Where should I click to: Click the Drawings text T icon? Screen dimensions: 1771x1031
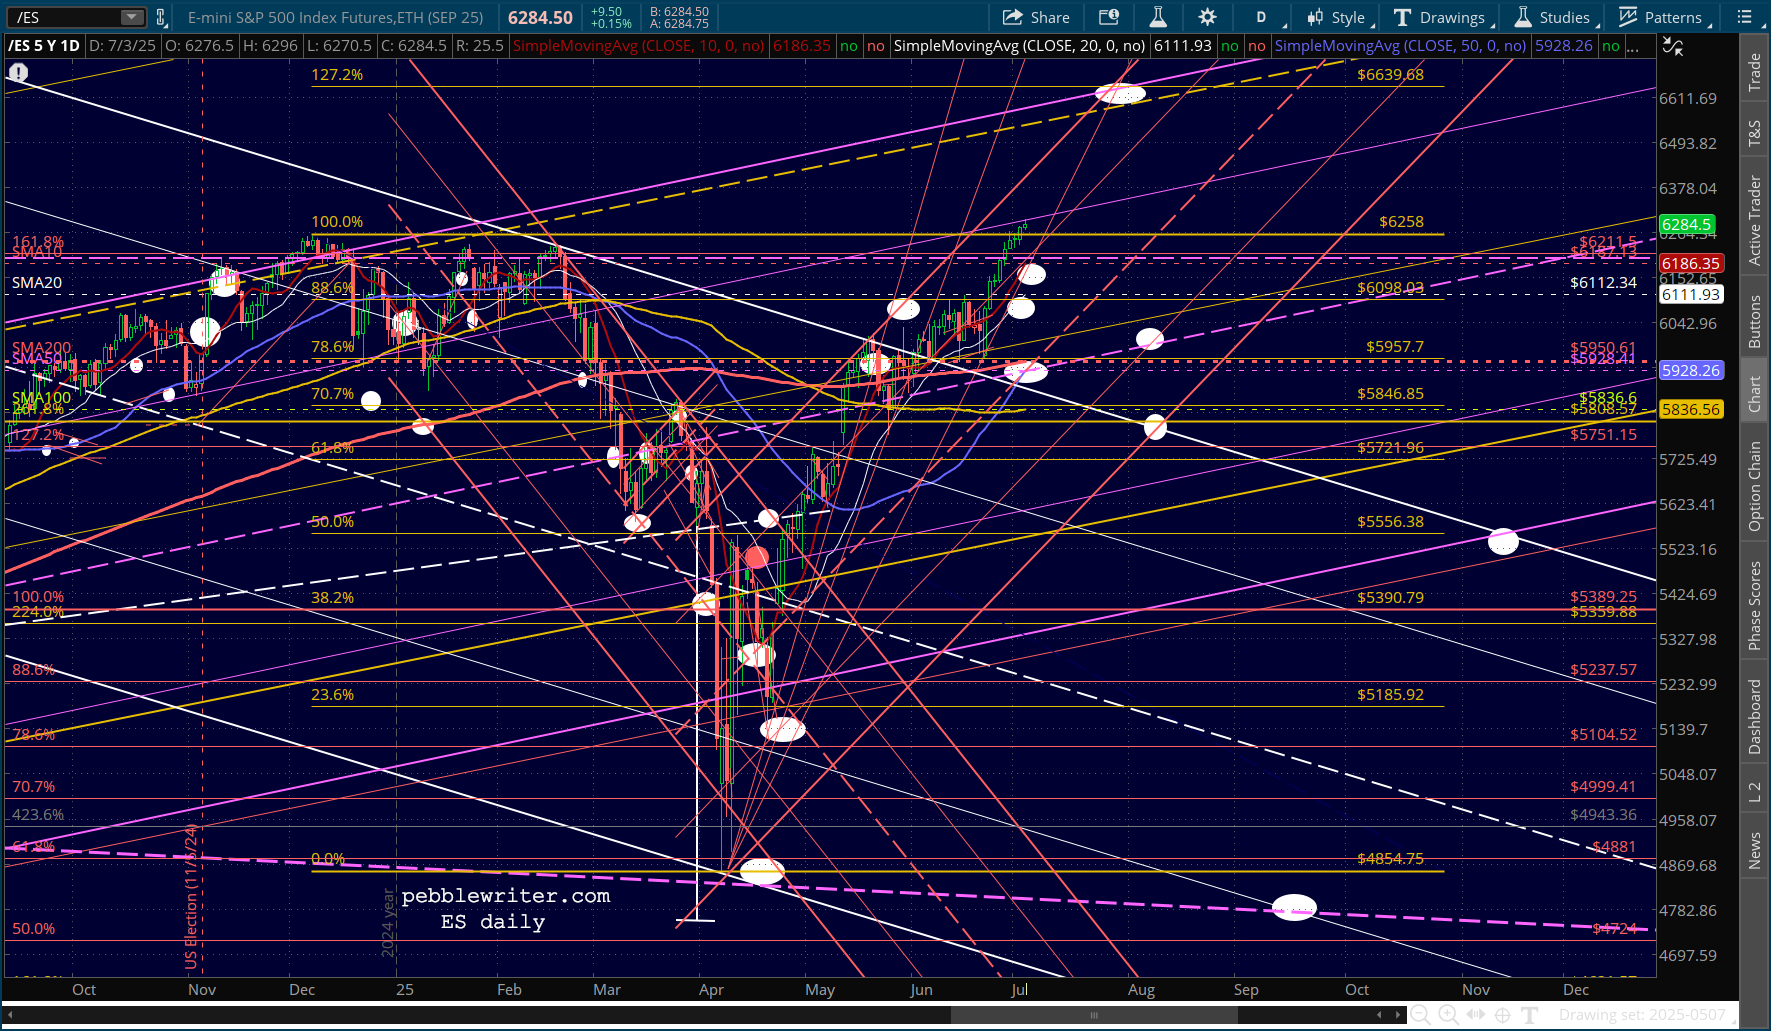[x=1402, y=17]
